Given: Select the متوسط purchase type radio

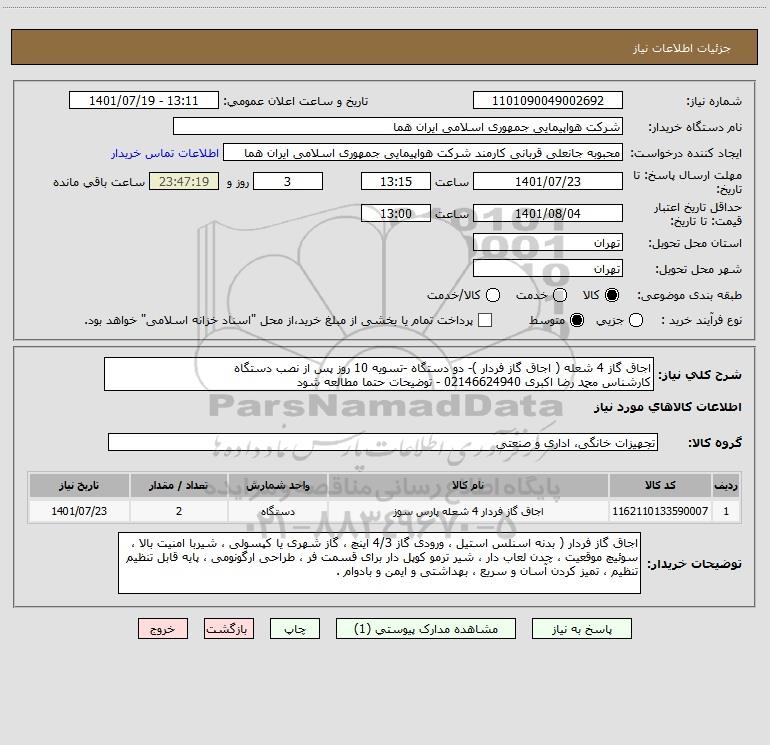Looking at the screenshot, I should [577, 320].
